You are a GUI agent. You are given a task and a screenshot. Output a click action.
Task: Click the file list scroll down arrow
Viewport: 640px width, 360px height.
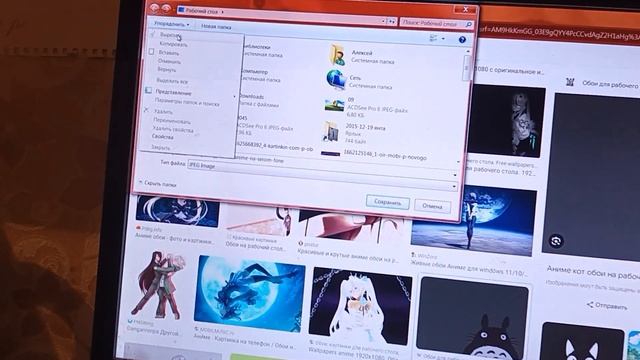[458, 162]
